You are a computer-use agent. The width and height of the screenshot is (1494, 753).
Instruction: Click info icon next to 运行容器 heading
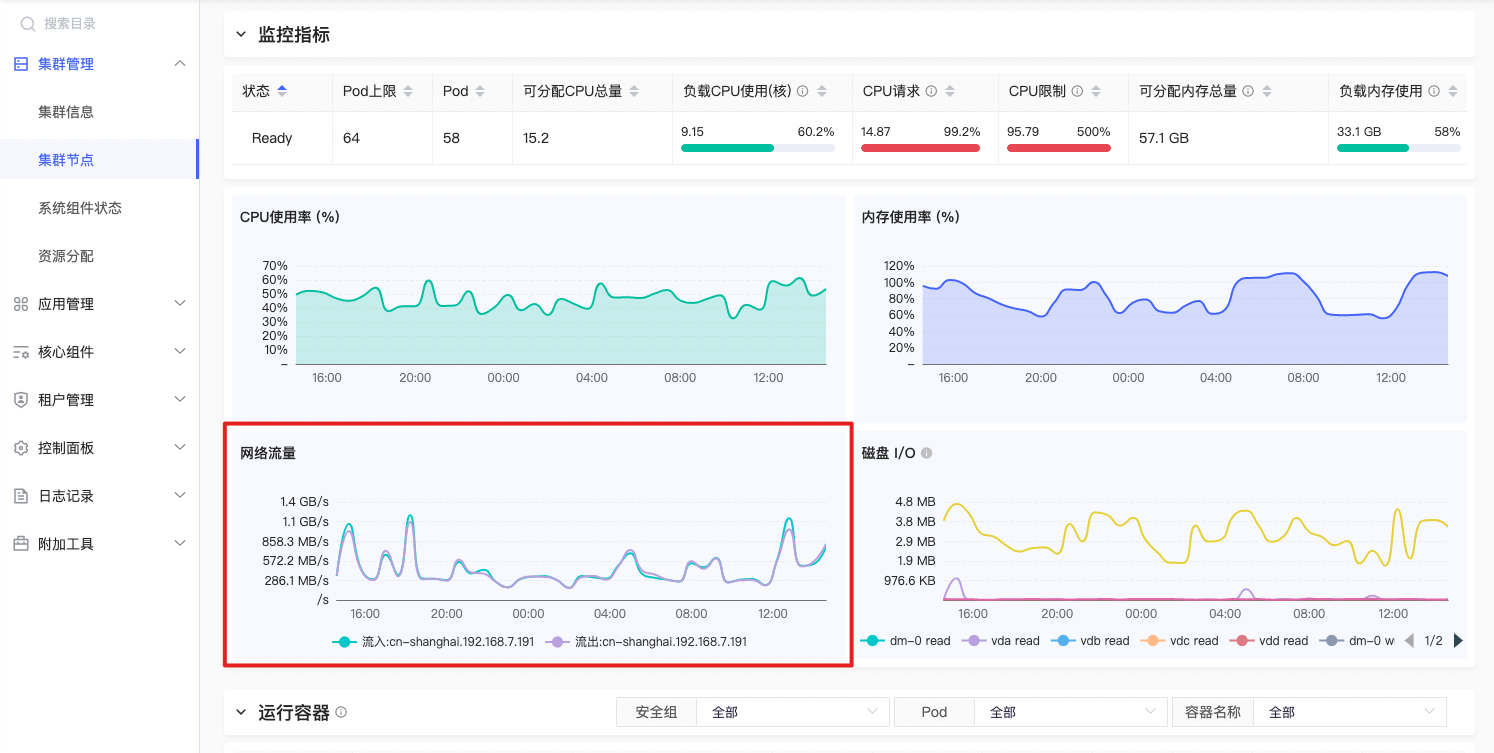click(341, 712)
